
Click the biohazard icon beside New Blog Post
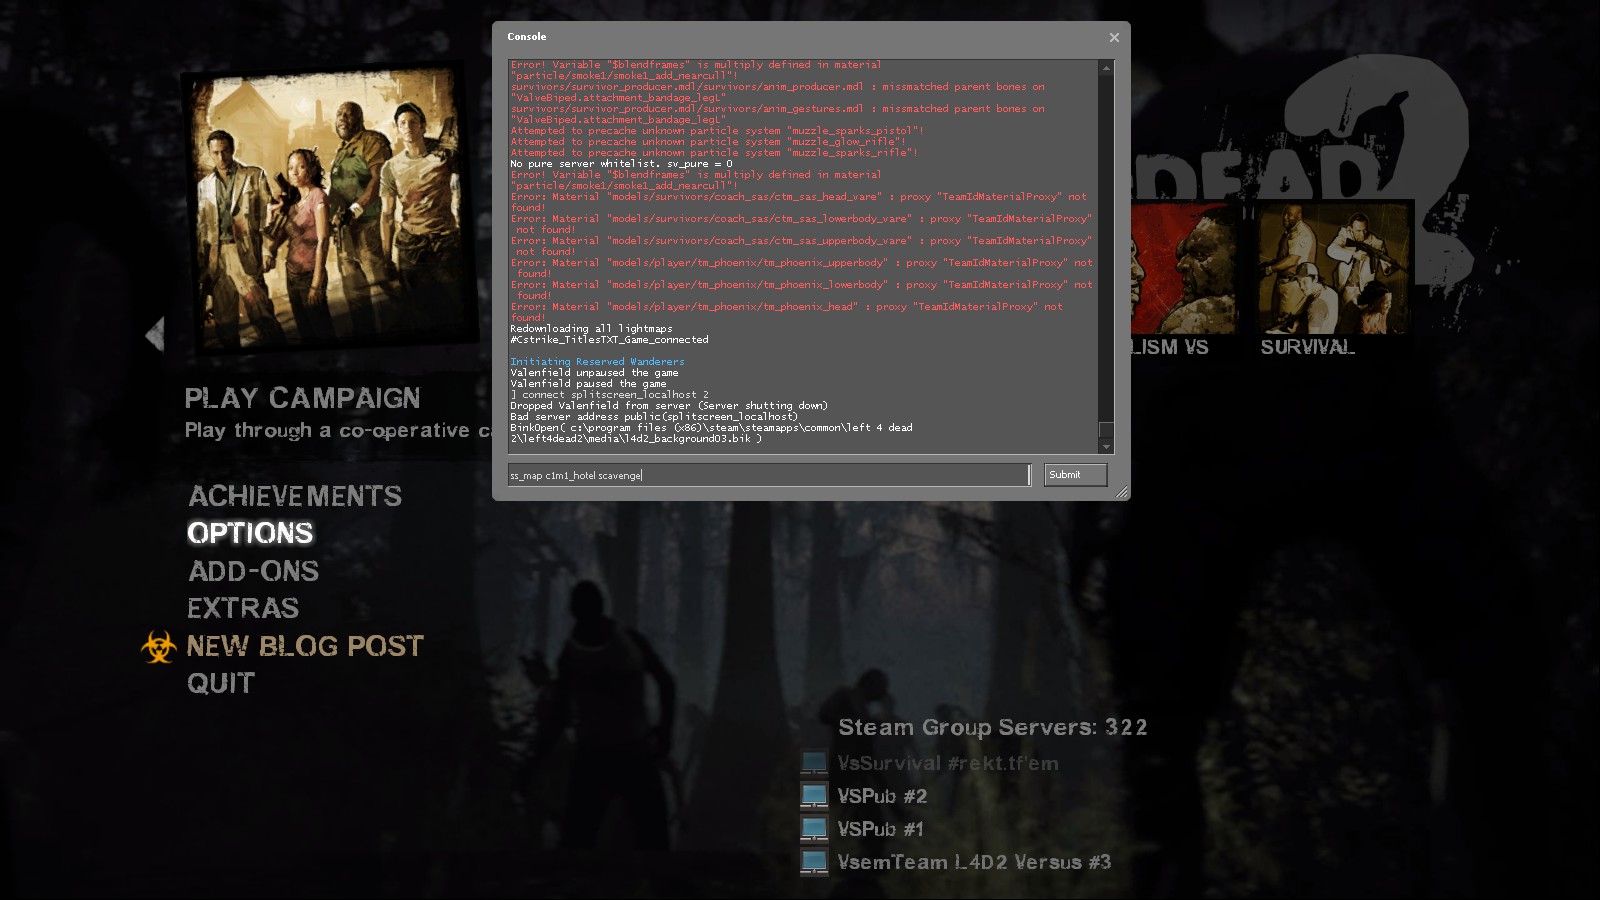click(158, 647)
